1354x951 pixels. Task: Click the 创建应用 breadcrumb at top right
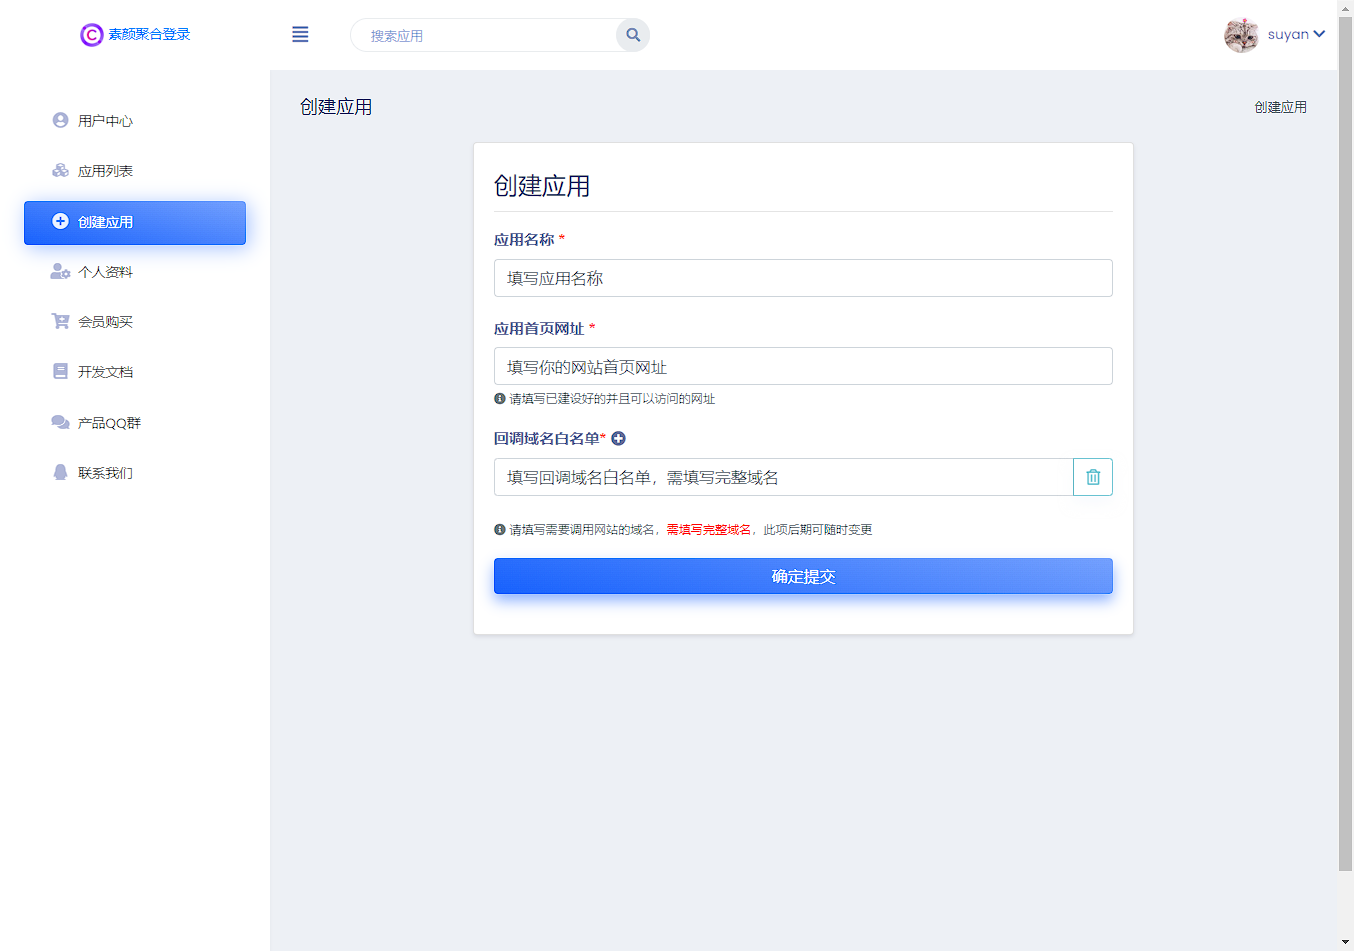point(1280,106)
